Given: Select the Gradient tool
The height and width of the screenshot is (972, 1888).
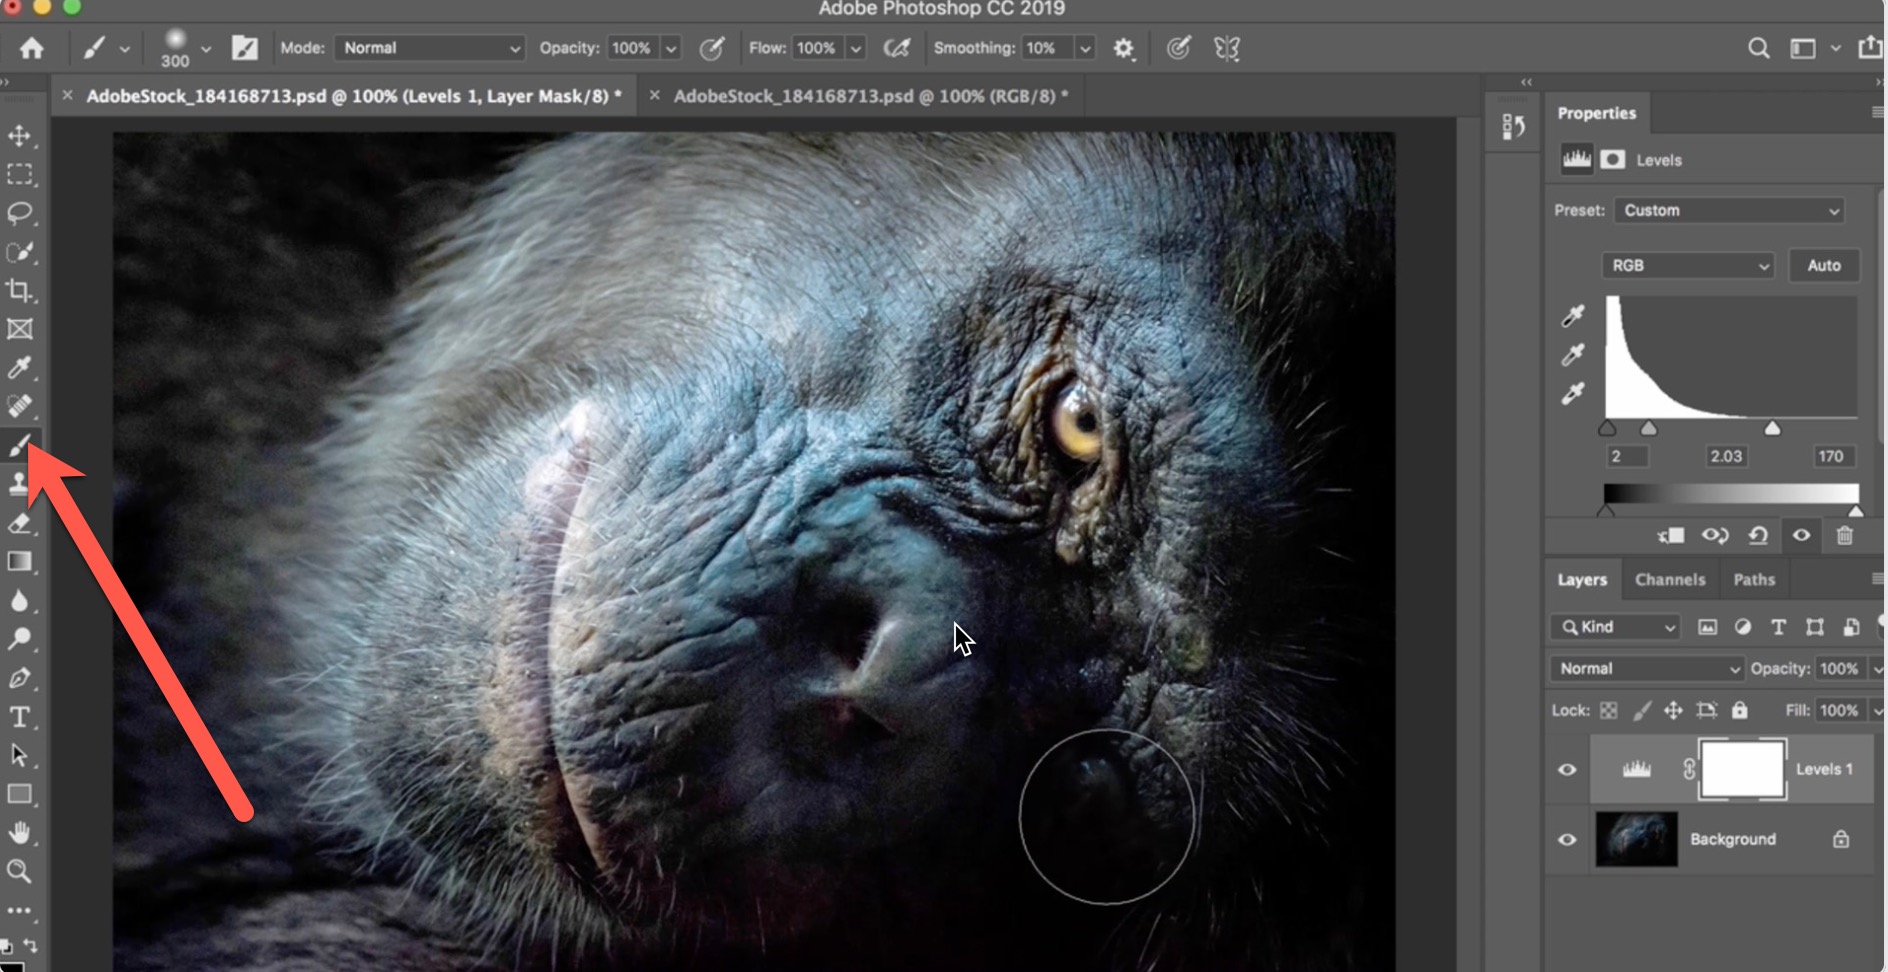Looking at the screenshot, I should click(x=19, y=561).
